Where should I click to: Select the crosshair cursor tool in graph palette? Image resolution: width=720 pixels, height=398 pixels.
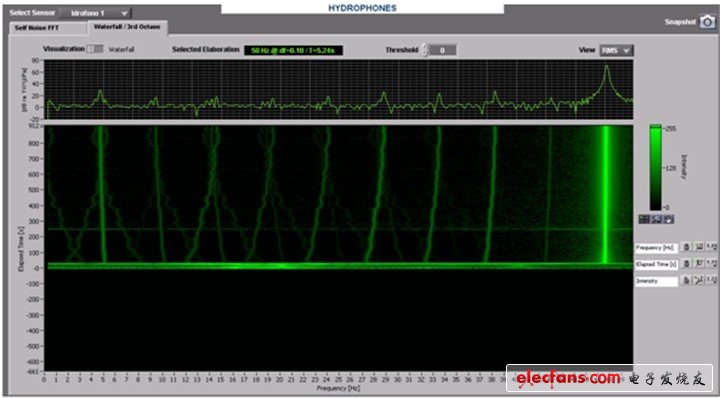click(644, 219)
